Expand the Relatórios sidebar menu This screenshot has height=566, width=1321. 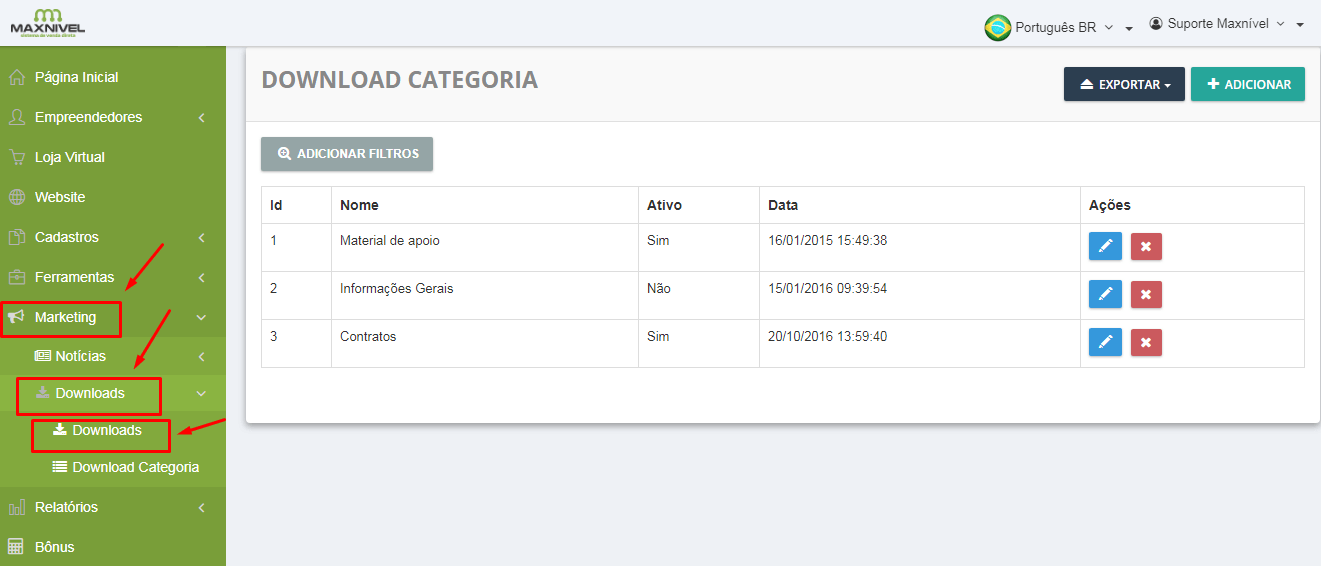[67, 507]
